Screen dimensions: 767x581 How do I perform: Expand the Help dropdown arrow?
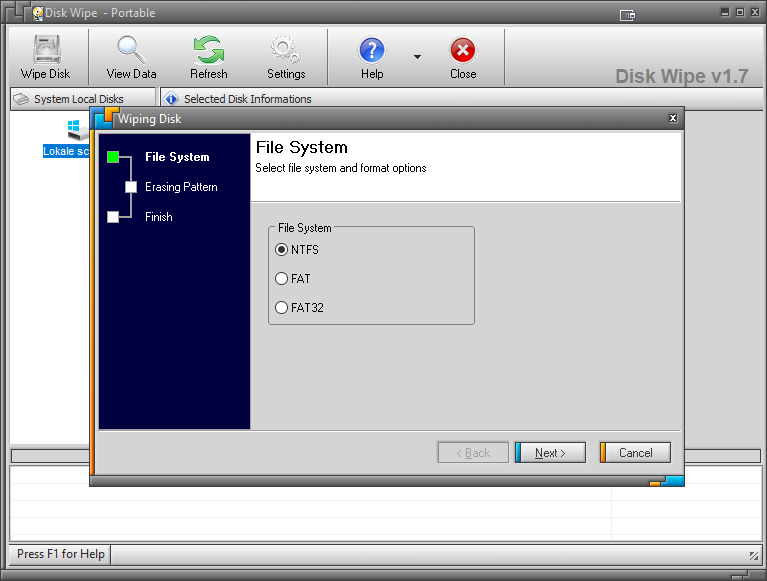pos(417,57)
